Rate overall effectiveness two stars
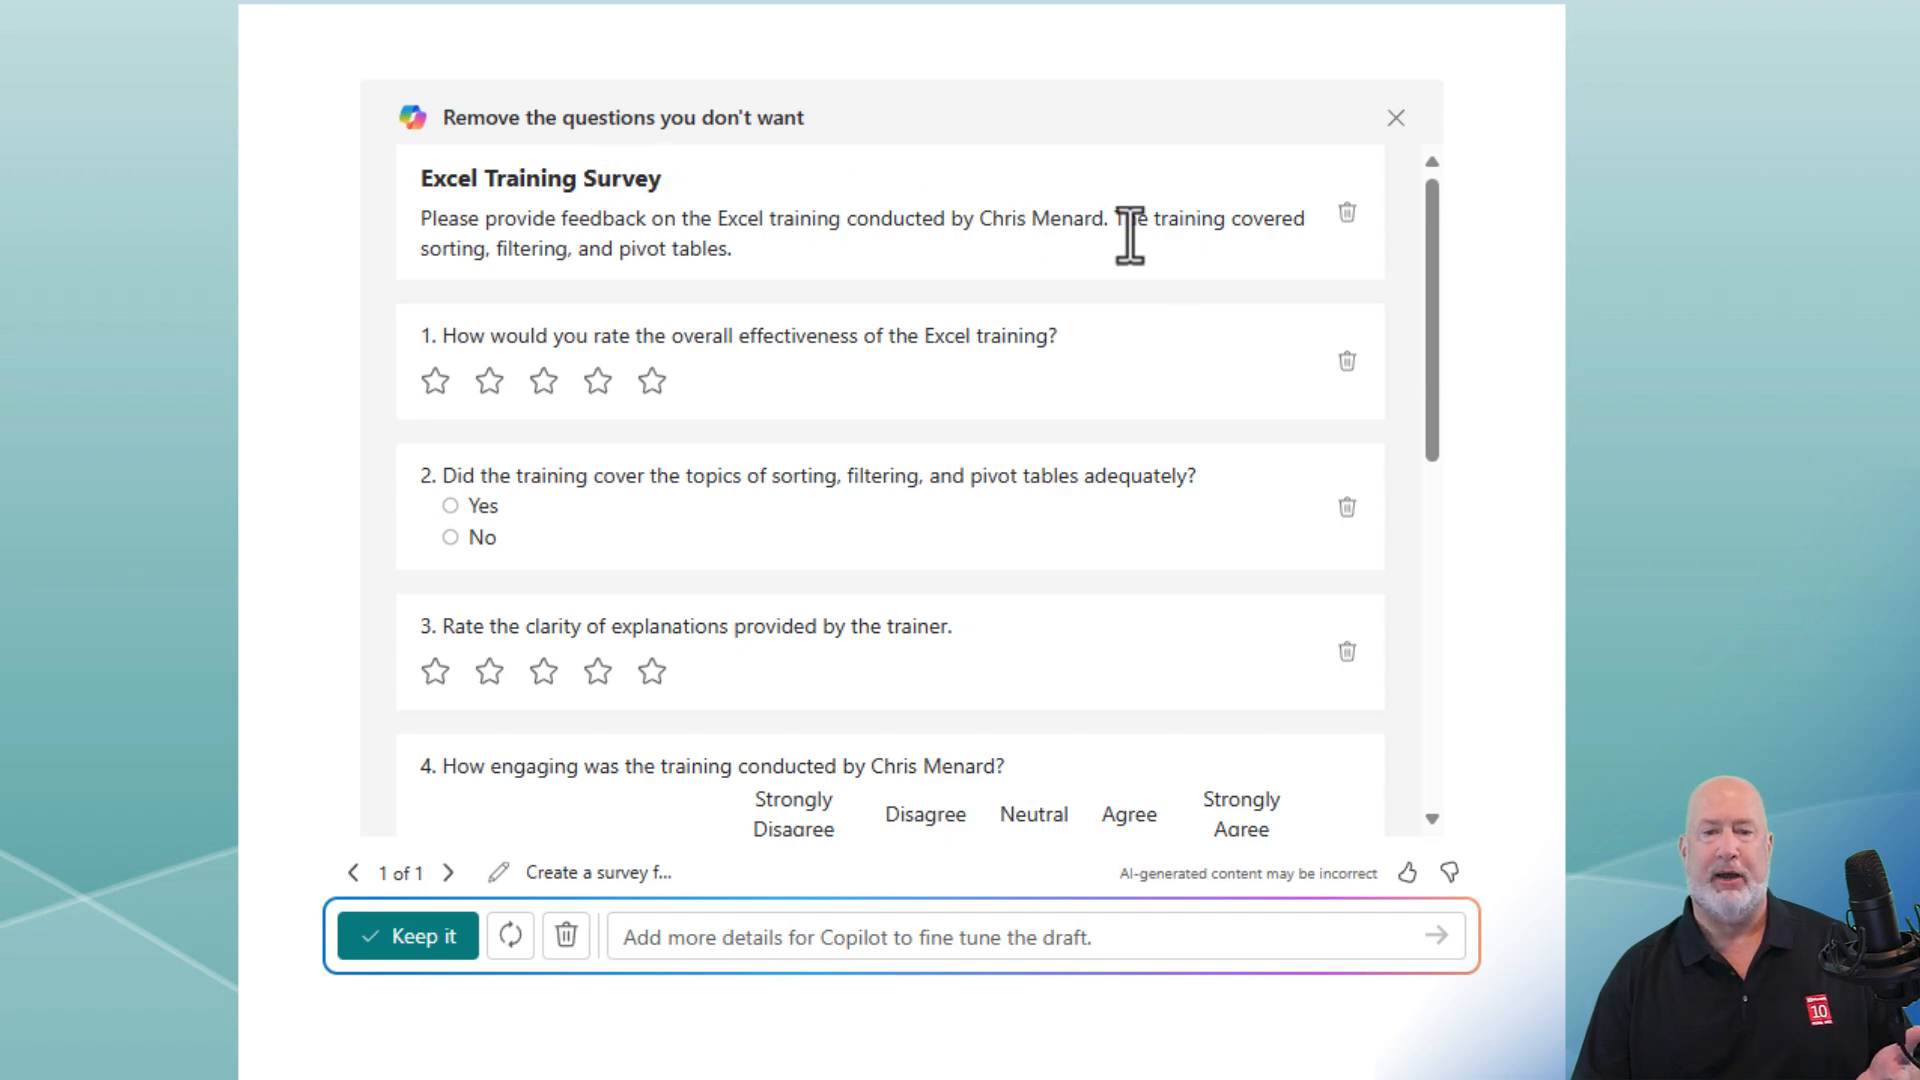The height and width of the screenshot is (1080, 1920). [x=489, y=381]
